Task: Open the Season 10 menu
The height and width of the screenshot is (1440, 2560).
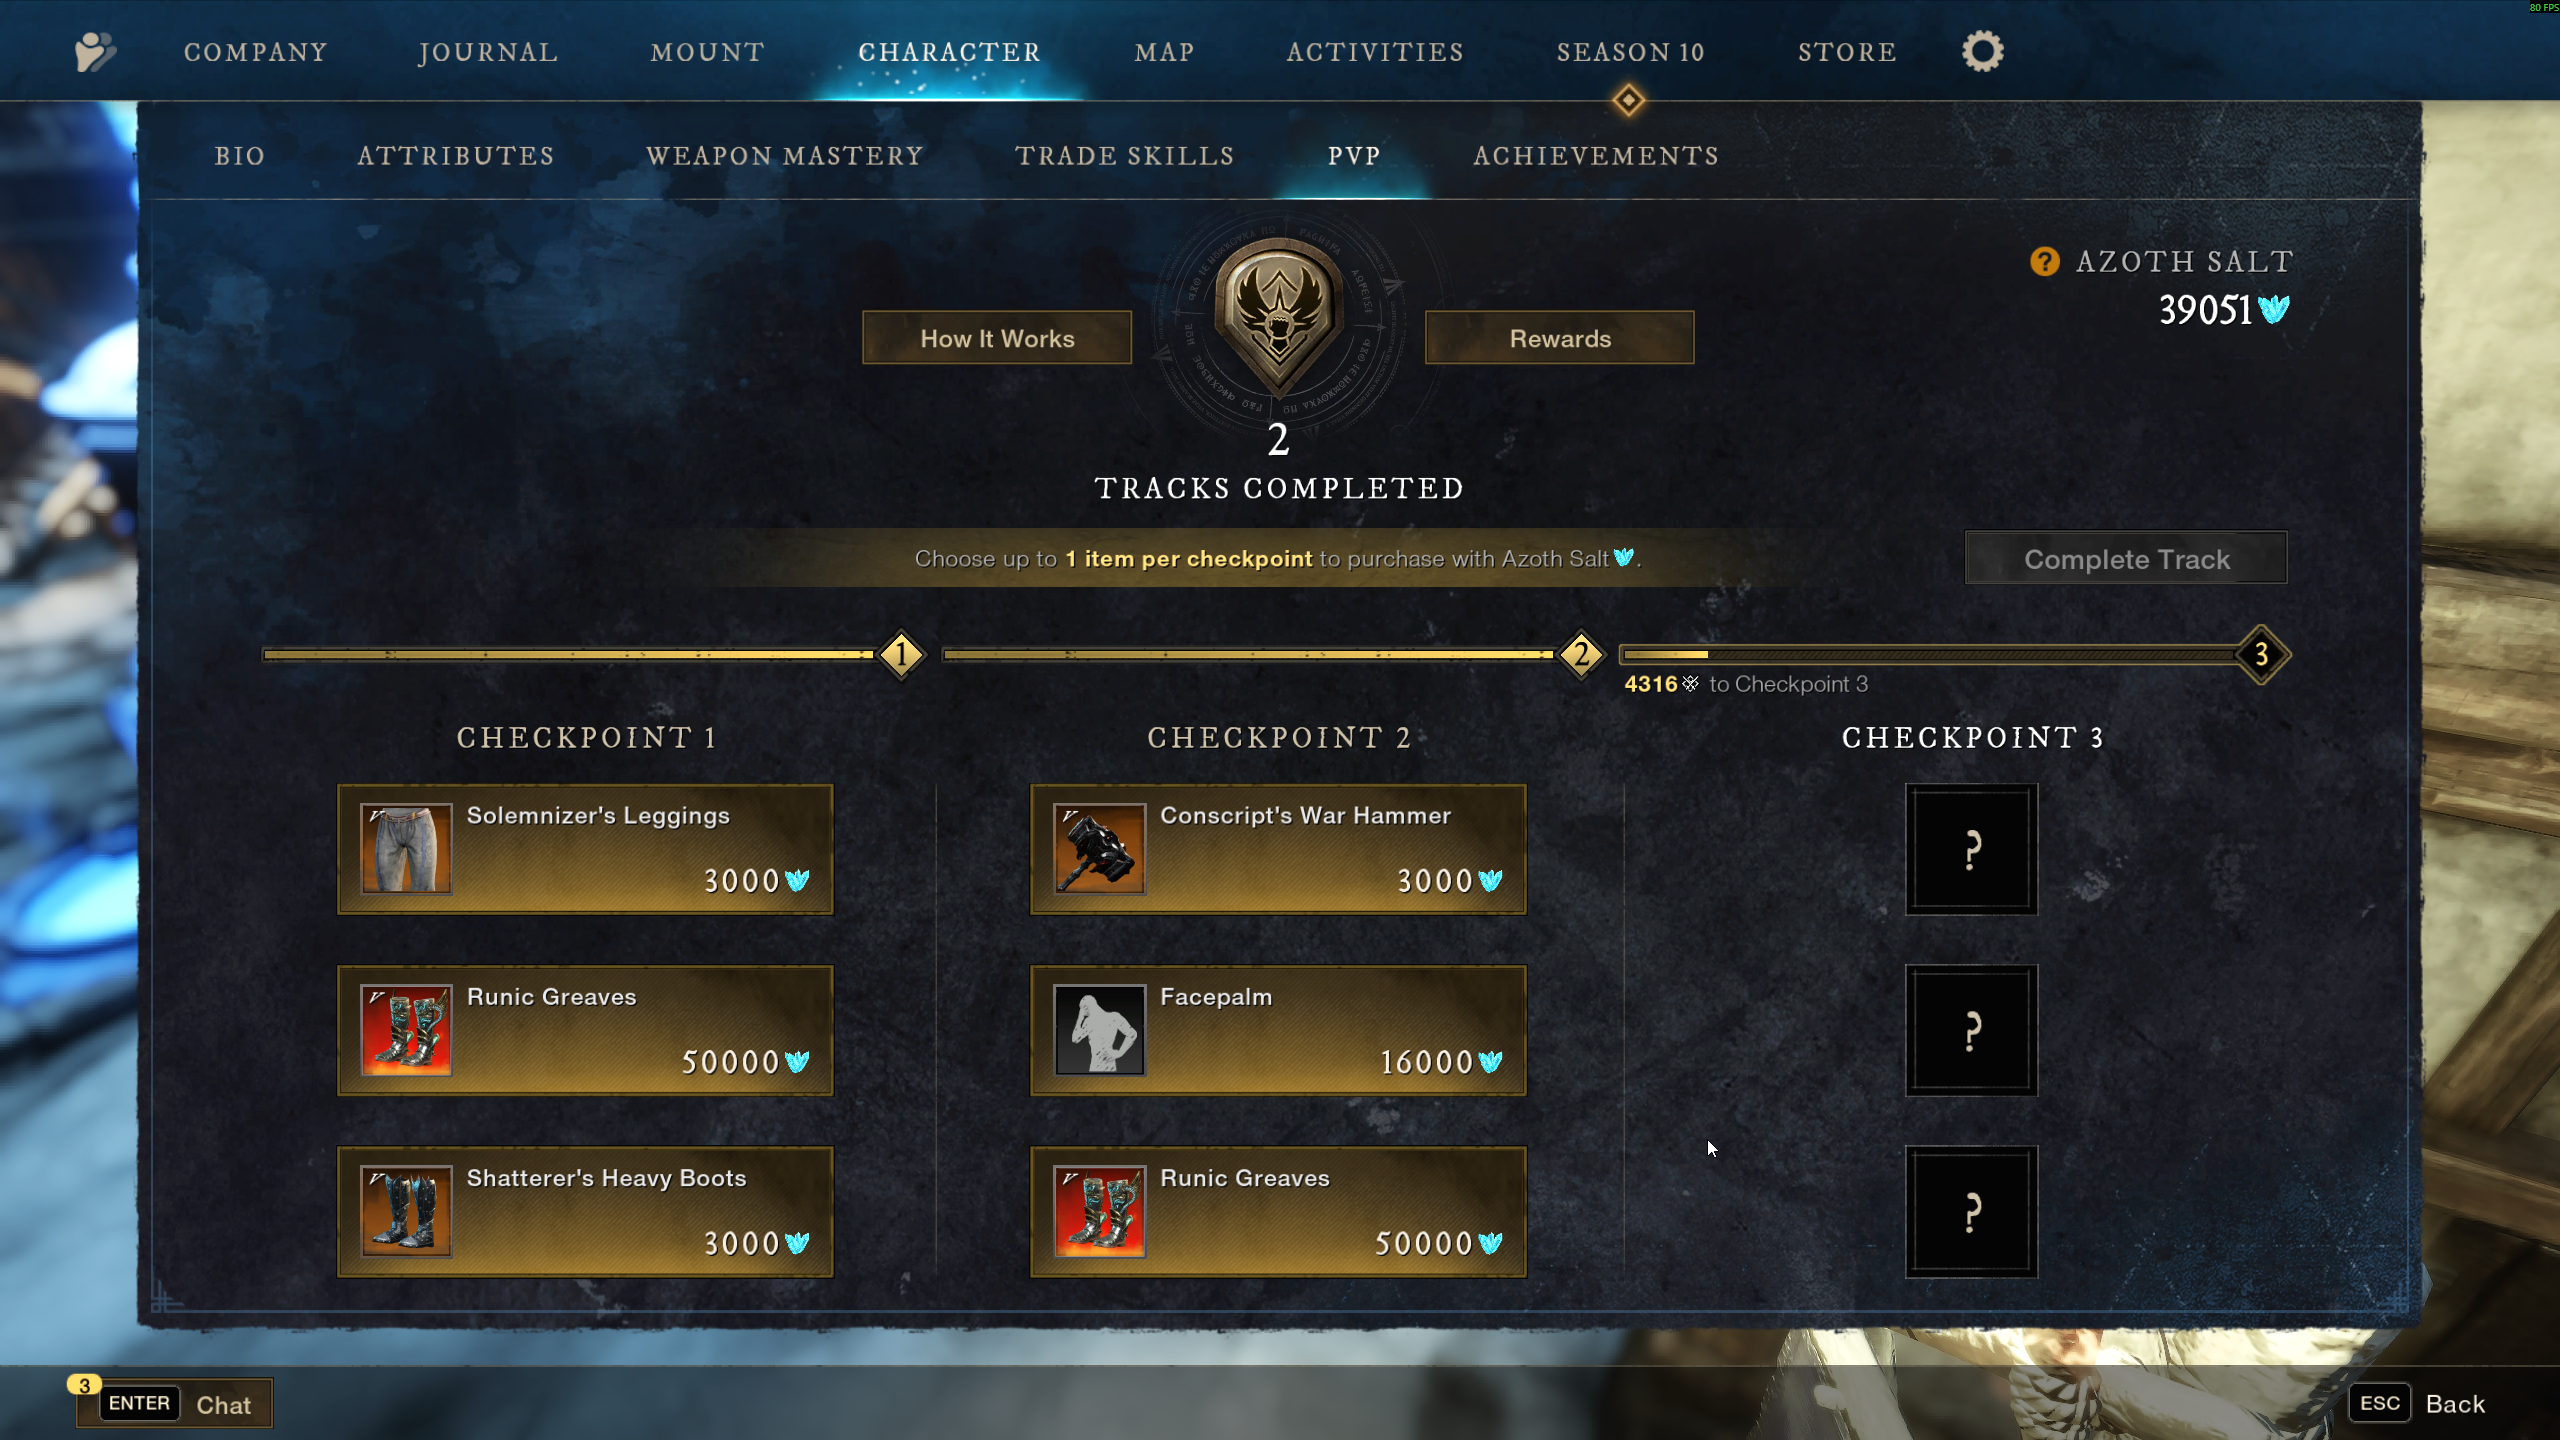Action: (1630, 52)
